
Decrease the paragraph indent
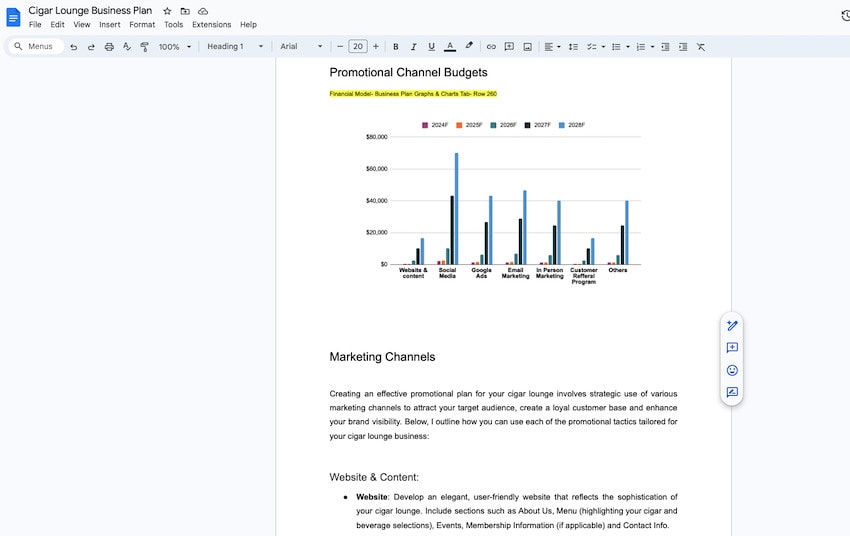coord(665,47)
